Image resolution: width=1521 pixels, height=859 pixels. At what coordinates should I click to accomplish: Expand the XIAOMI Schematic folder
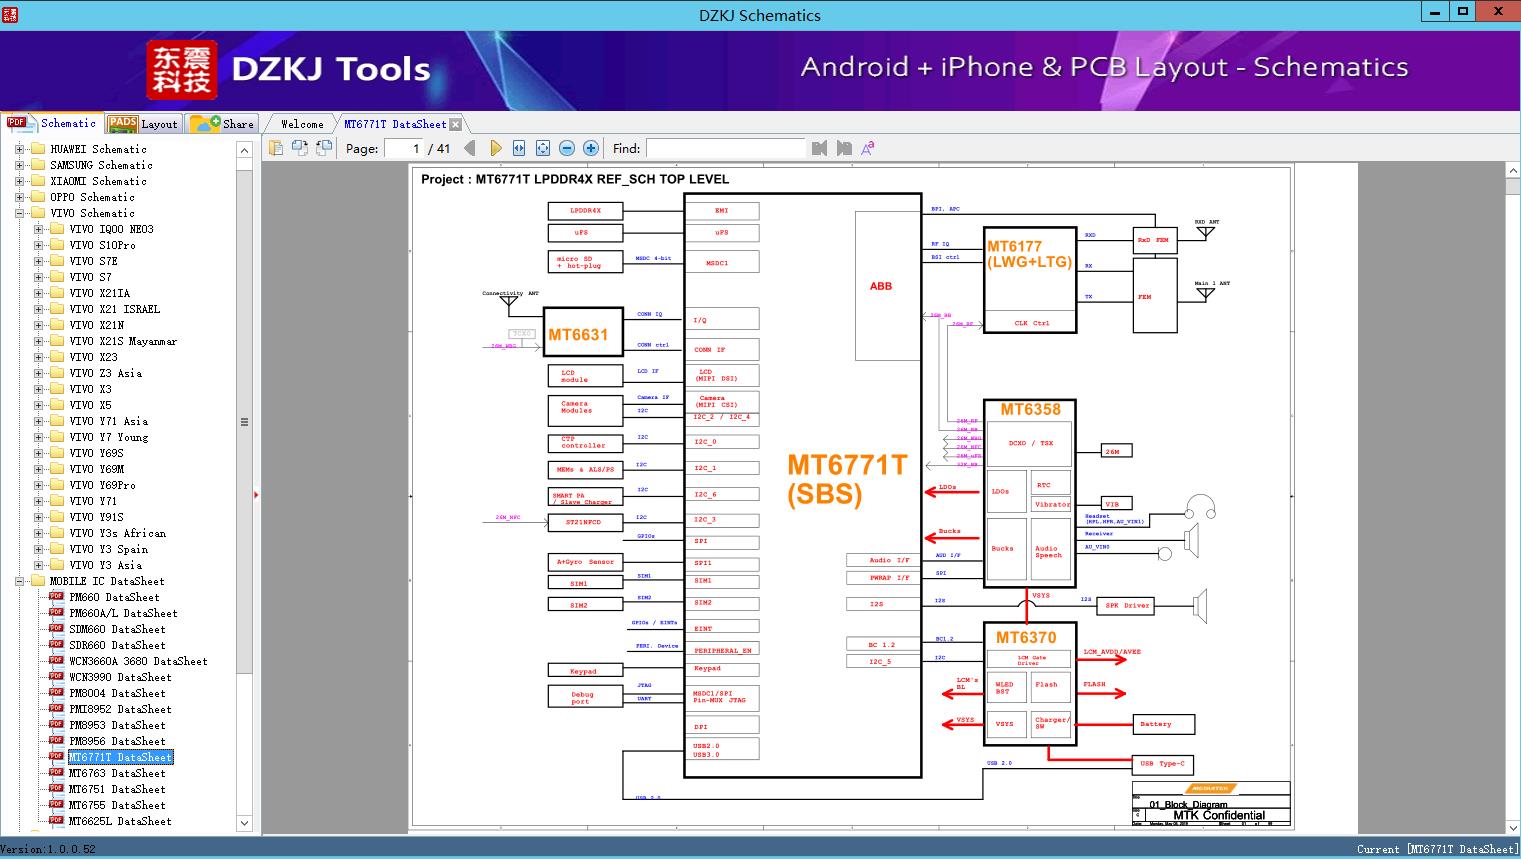pos(19,181)
